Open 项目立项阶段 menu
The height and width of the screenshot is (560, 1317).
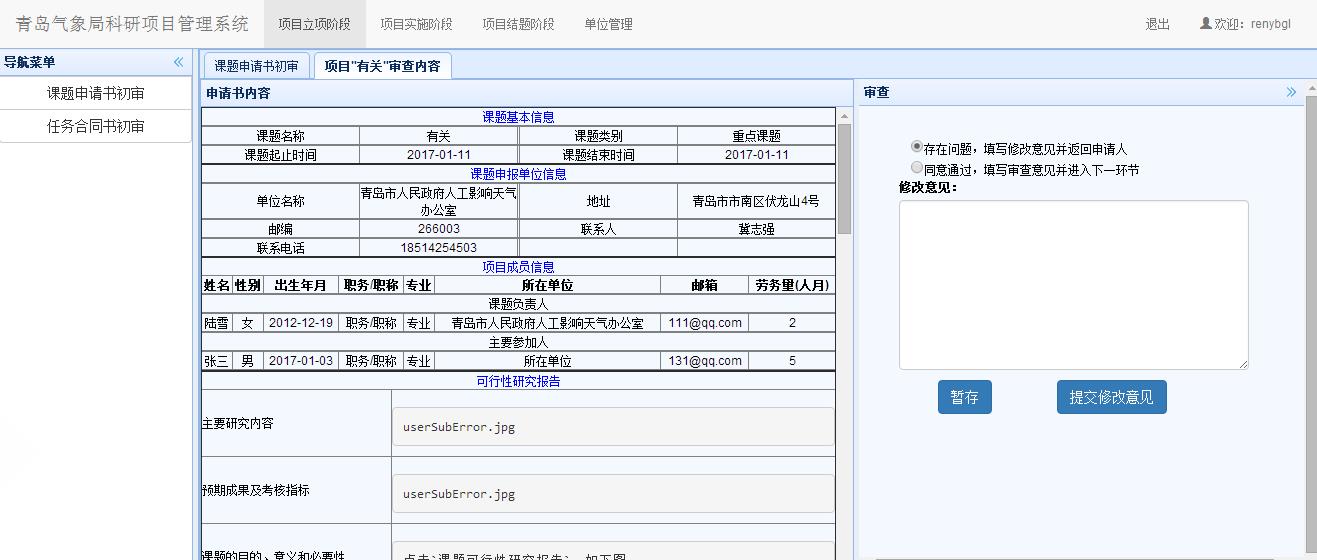point(314,24)
